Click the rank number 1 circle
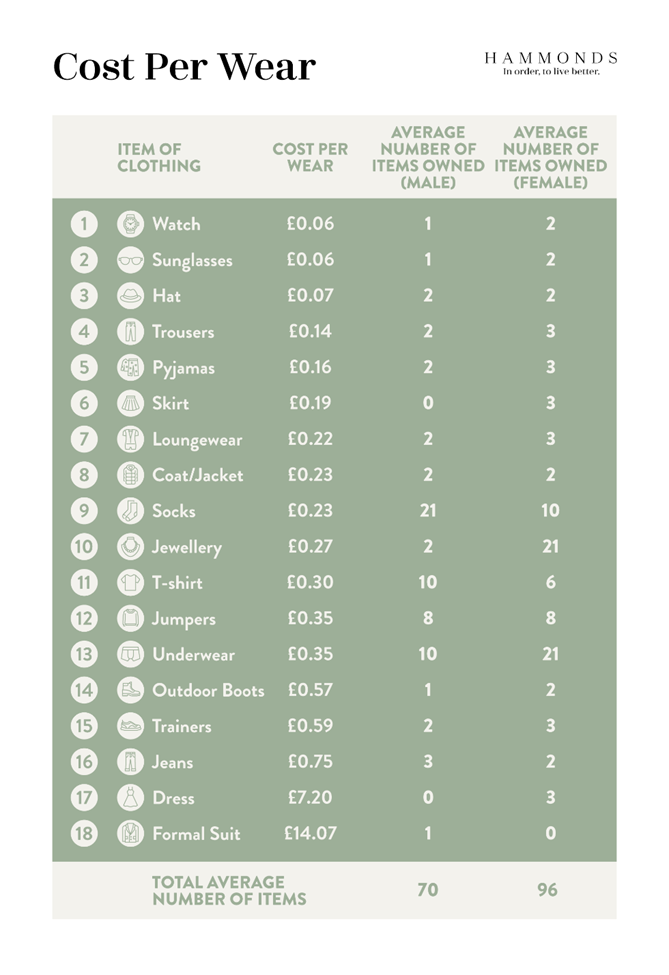Viewport: 669px width, 975px height. tap(84, 224)
